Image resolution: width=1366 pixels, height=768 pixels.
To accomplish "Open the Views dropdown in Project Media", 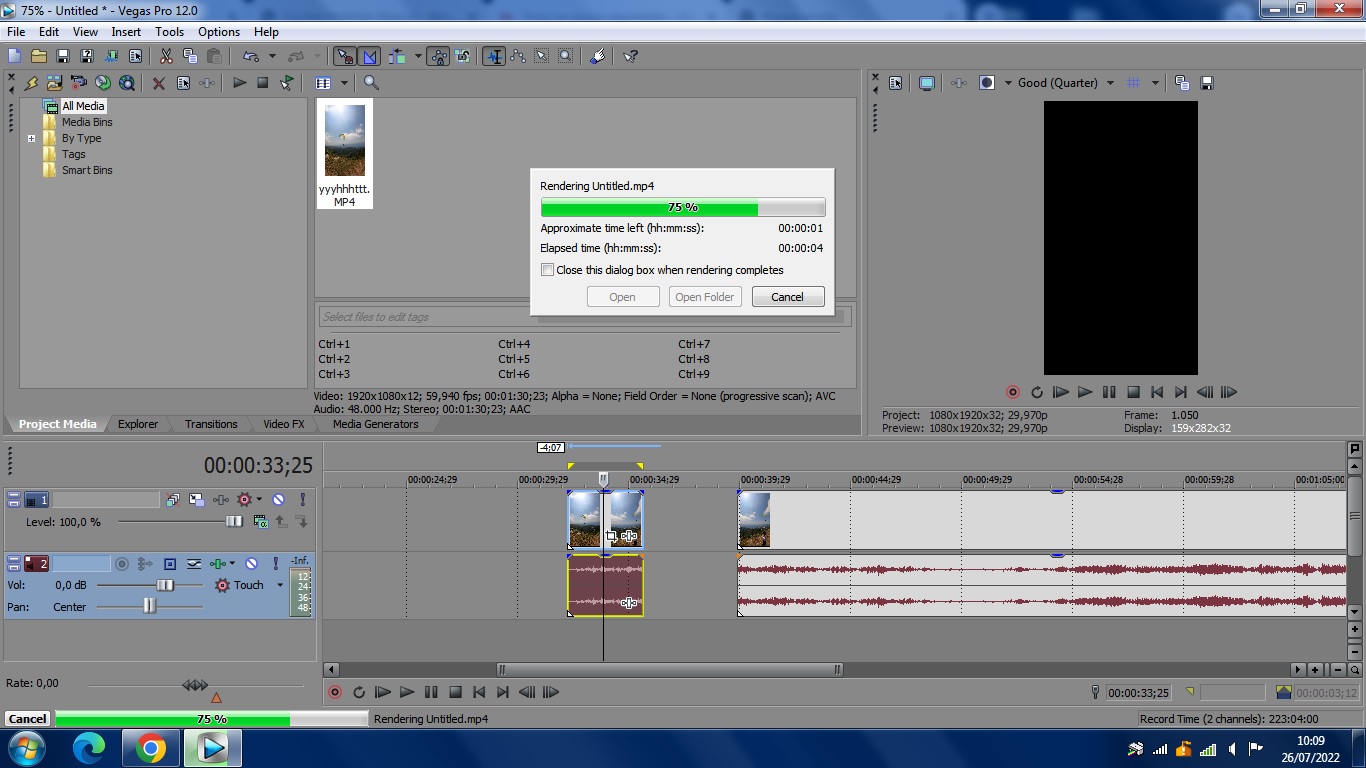I will [344, 83].
